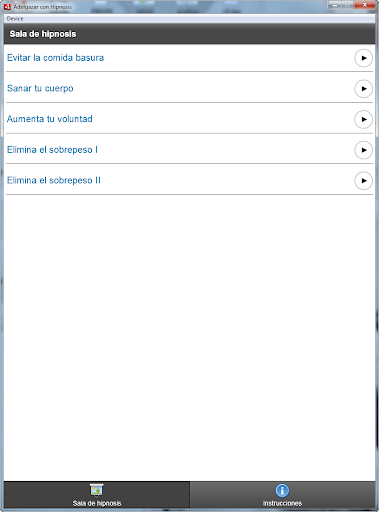The image size is (379, 512).
Task: Switch to the Sala de hipnosis tab label
Action: (x=97, y=503)
